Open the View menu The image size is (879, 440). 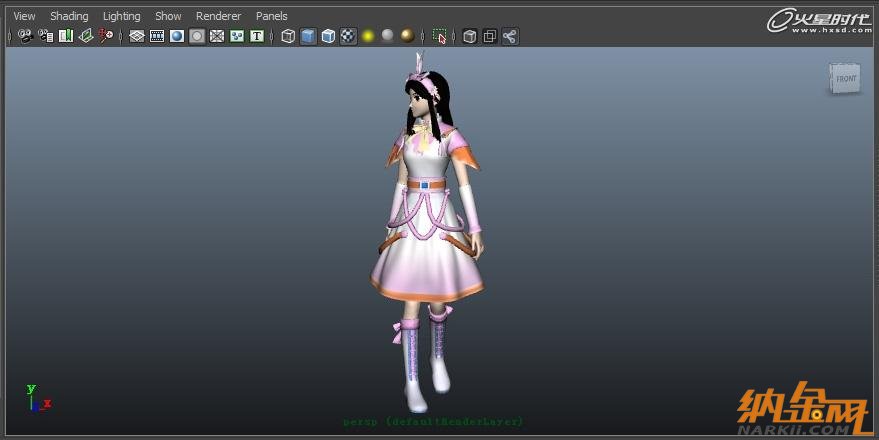point(24,16)
